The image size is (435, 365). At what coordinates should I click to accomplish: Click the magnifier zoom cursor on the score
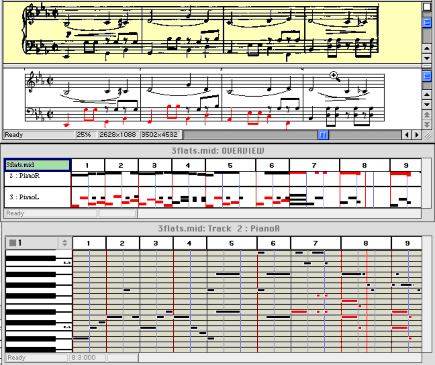coord(335,77)
